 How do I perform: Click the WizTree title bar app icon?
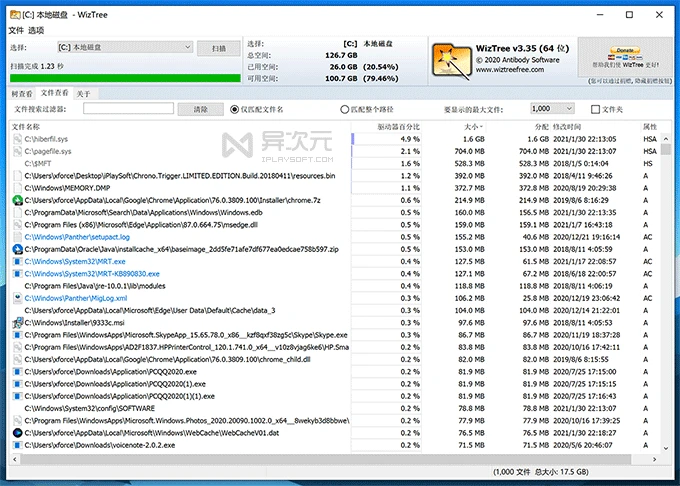(x=15, y=15)
